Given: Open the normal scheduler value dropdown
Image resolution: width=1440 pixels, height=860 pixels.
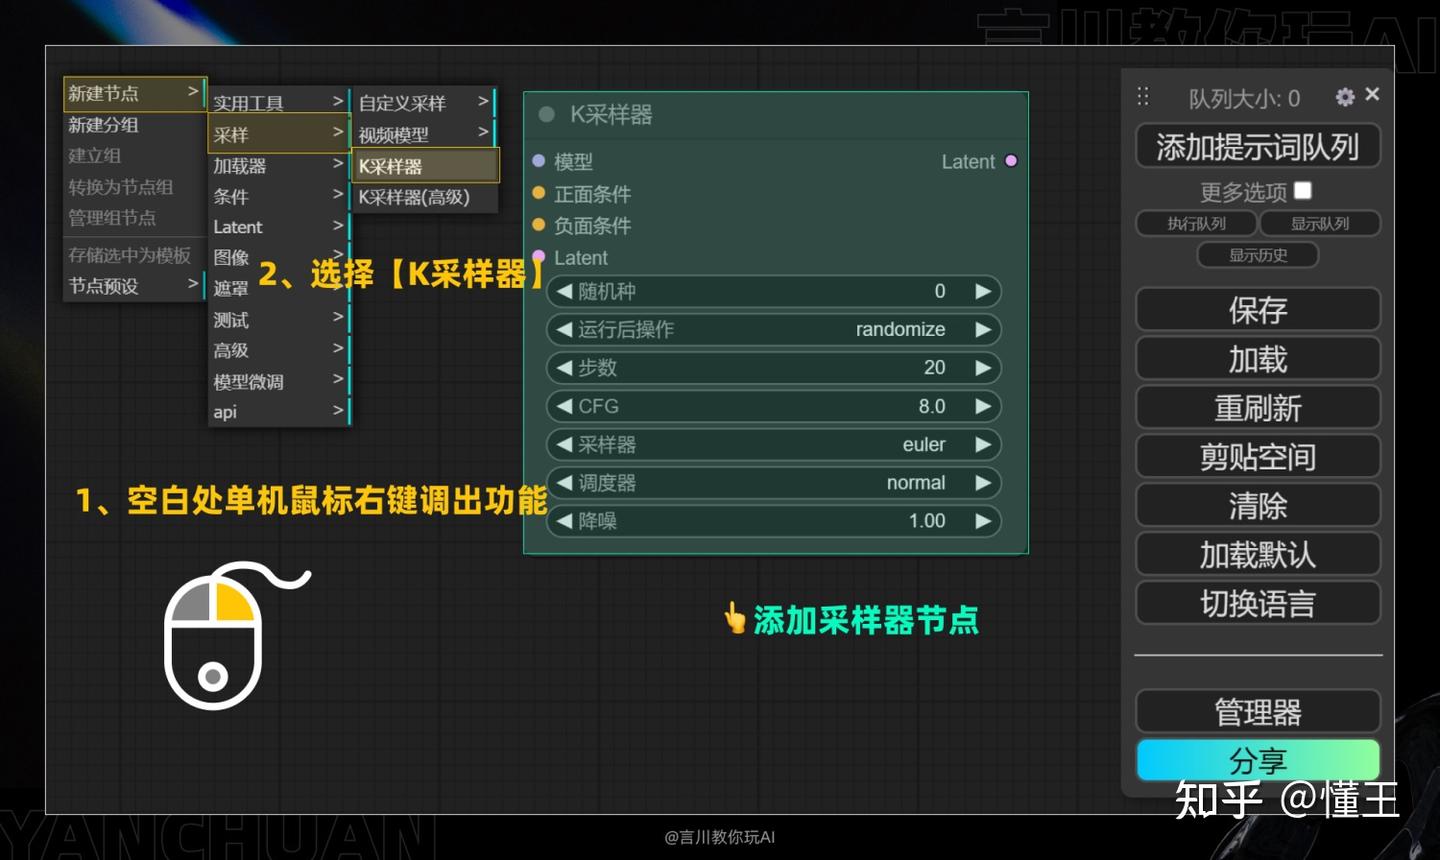Looking at the screenshot, I should point(915,482).
